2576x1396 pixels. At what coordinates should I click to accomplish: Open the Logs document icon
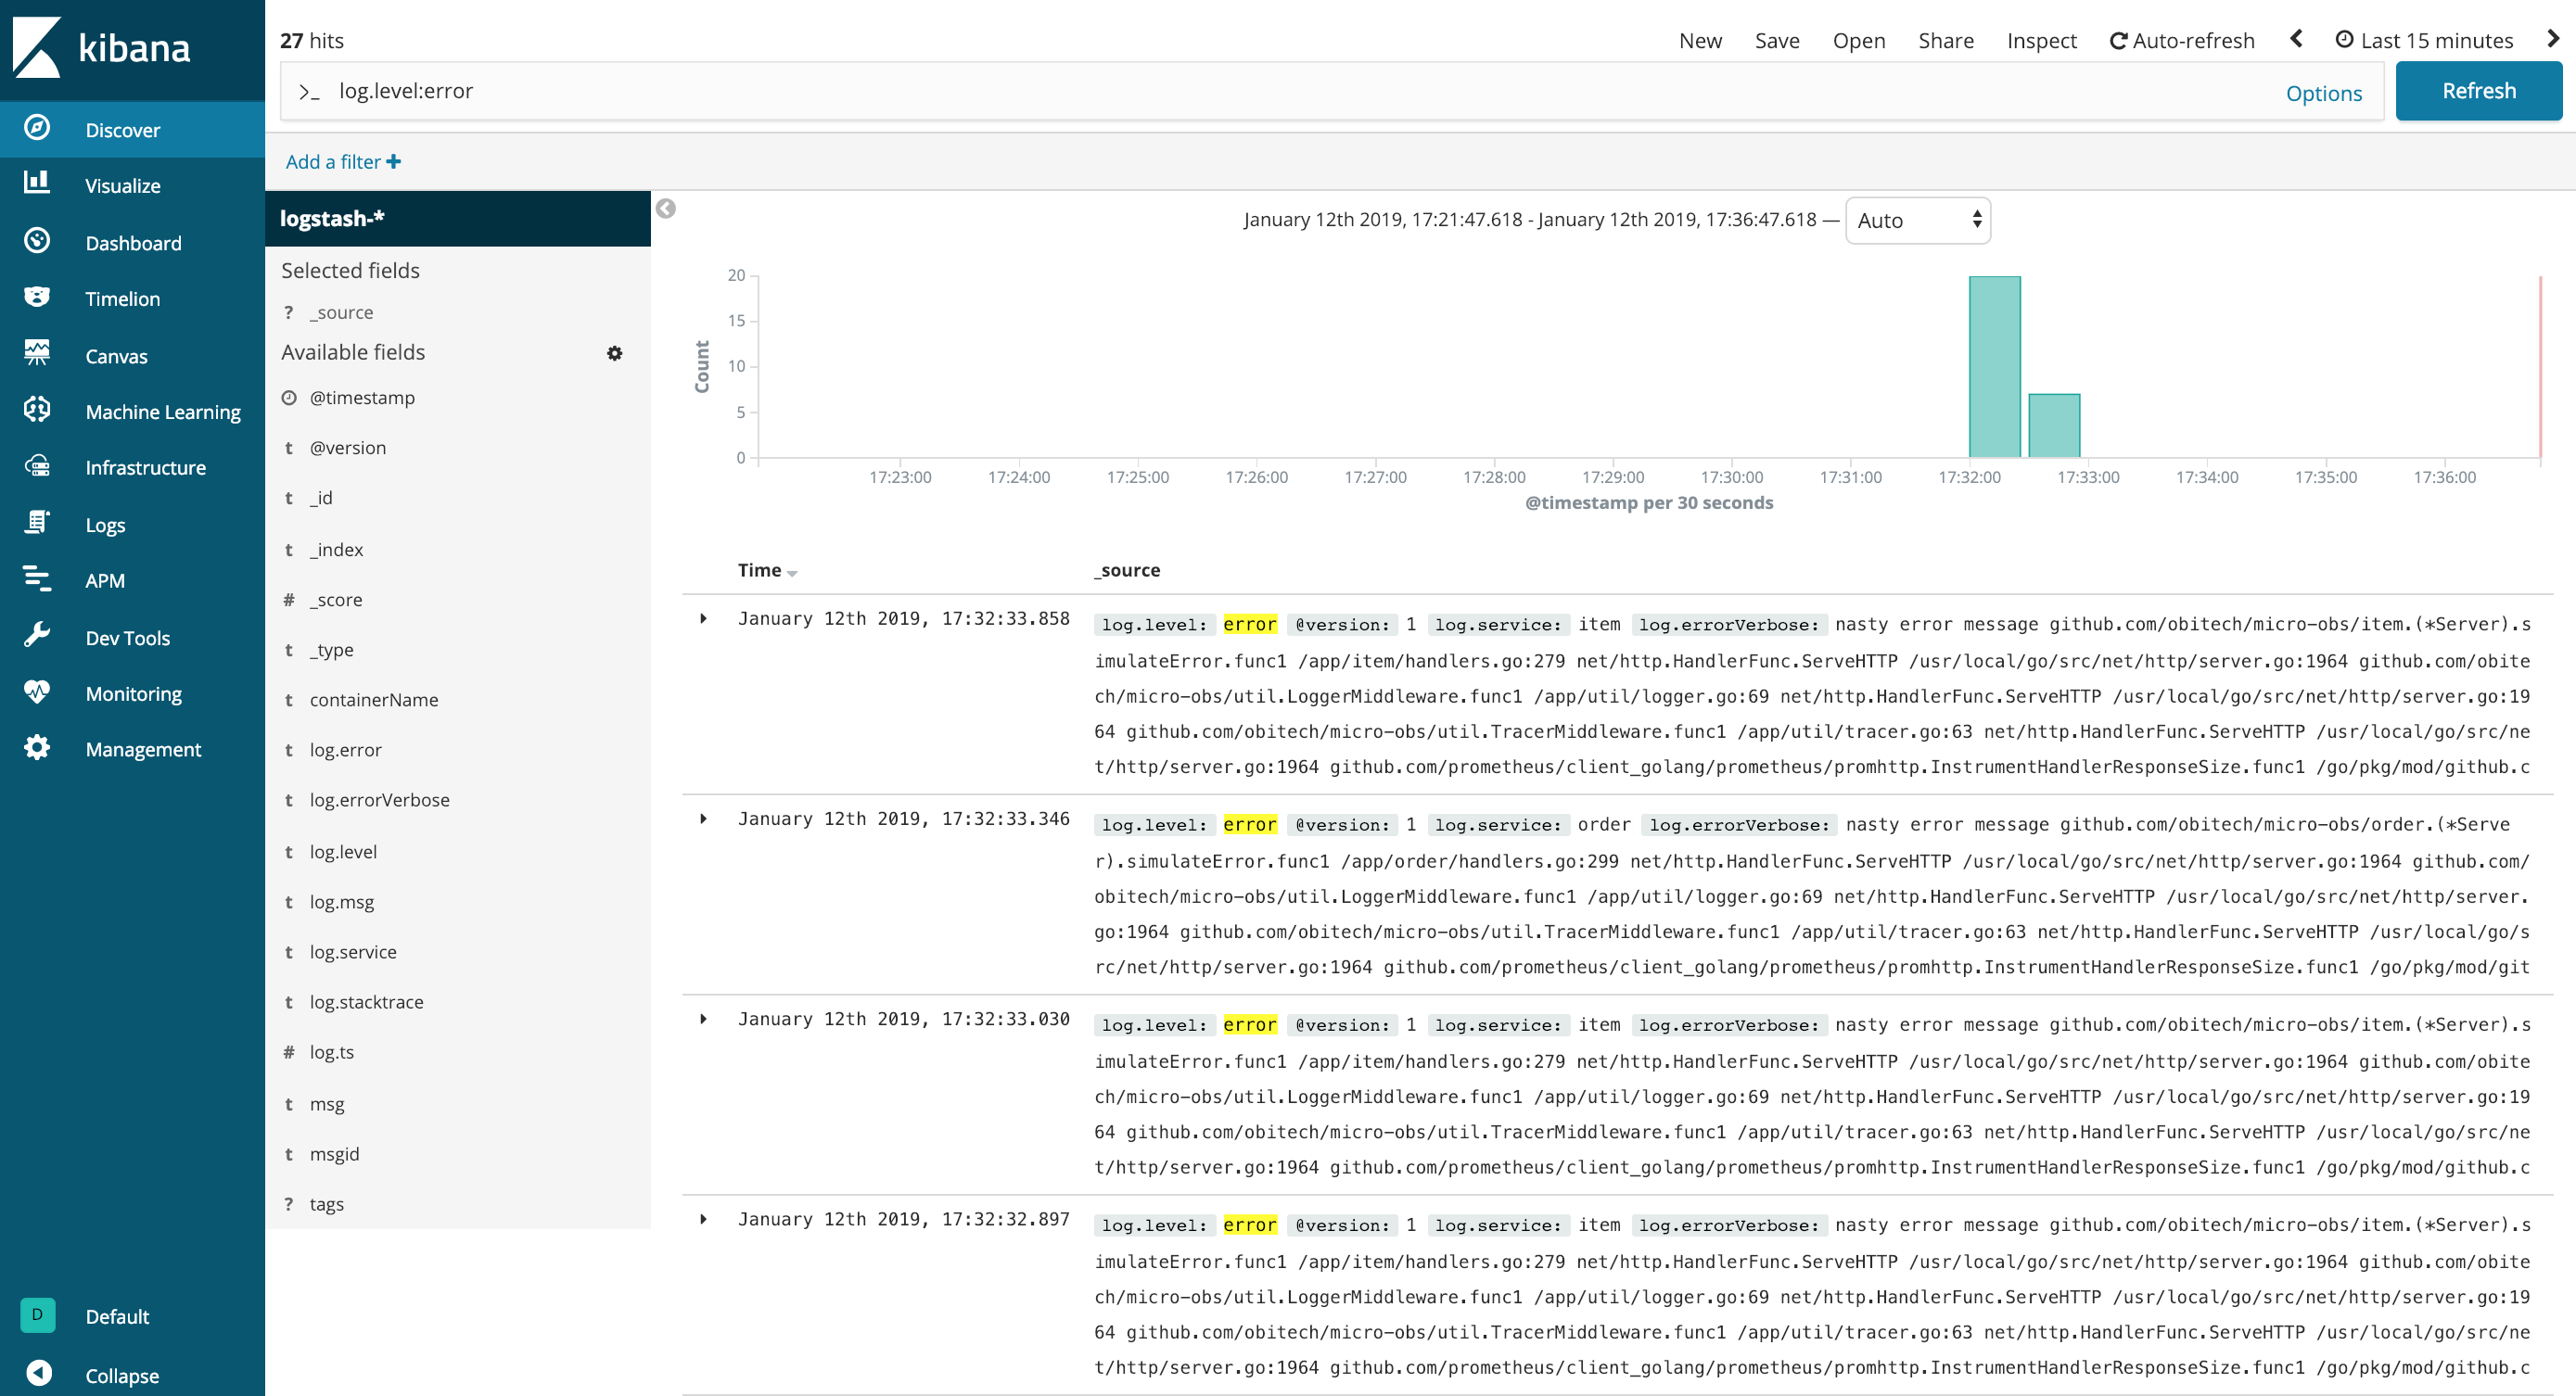[37, 523]
